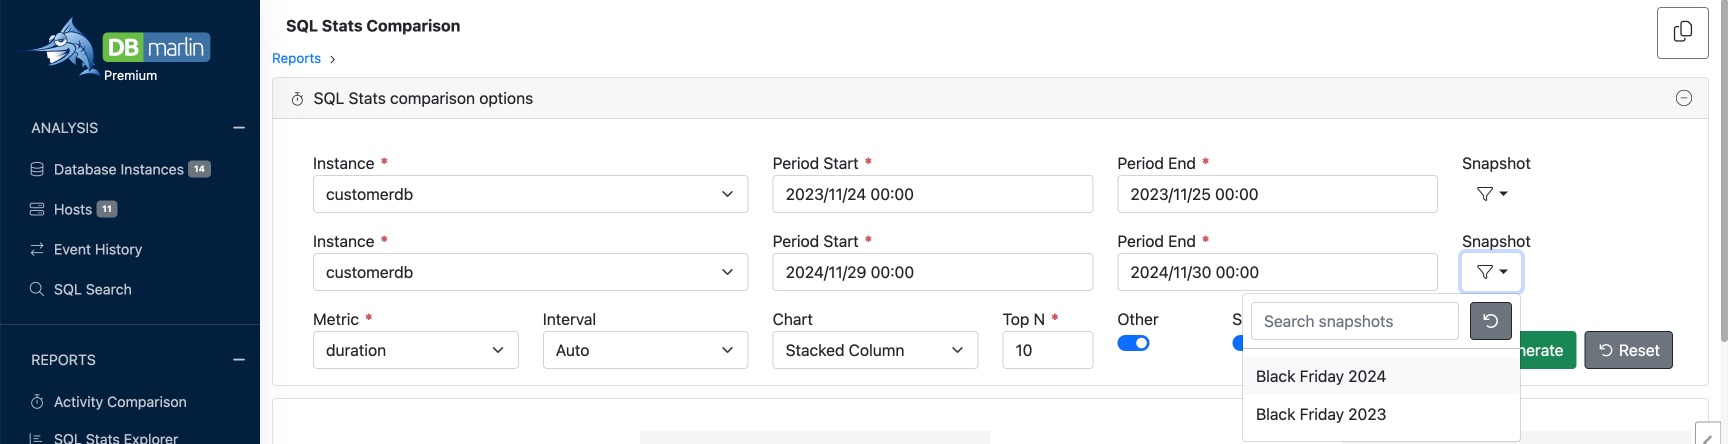Screen dimensions: 1728x444
Task: Expand the Interval Auto dropdown
Action: pyautogui.click(x=645, y=350)
